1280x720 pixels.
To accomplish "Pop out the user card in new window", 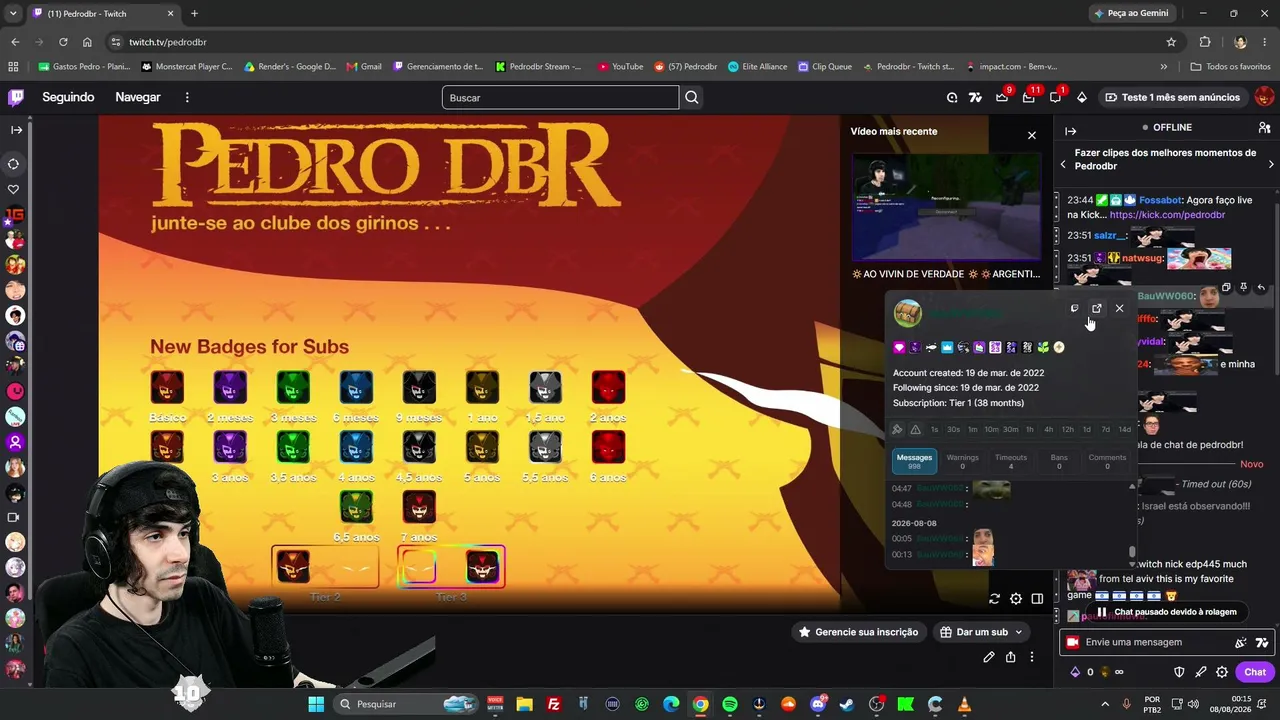I will 1097,308.
